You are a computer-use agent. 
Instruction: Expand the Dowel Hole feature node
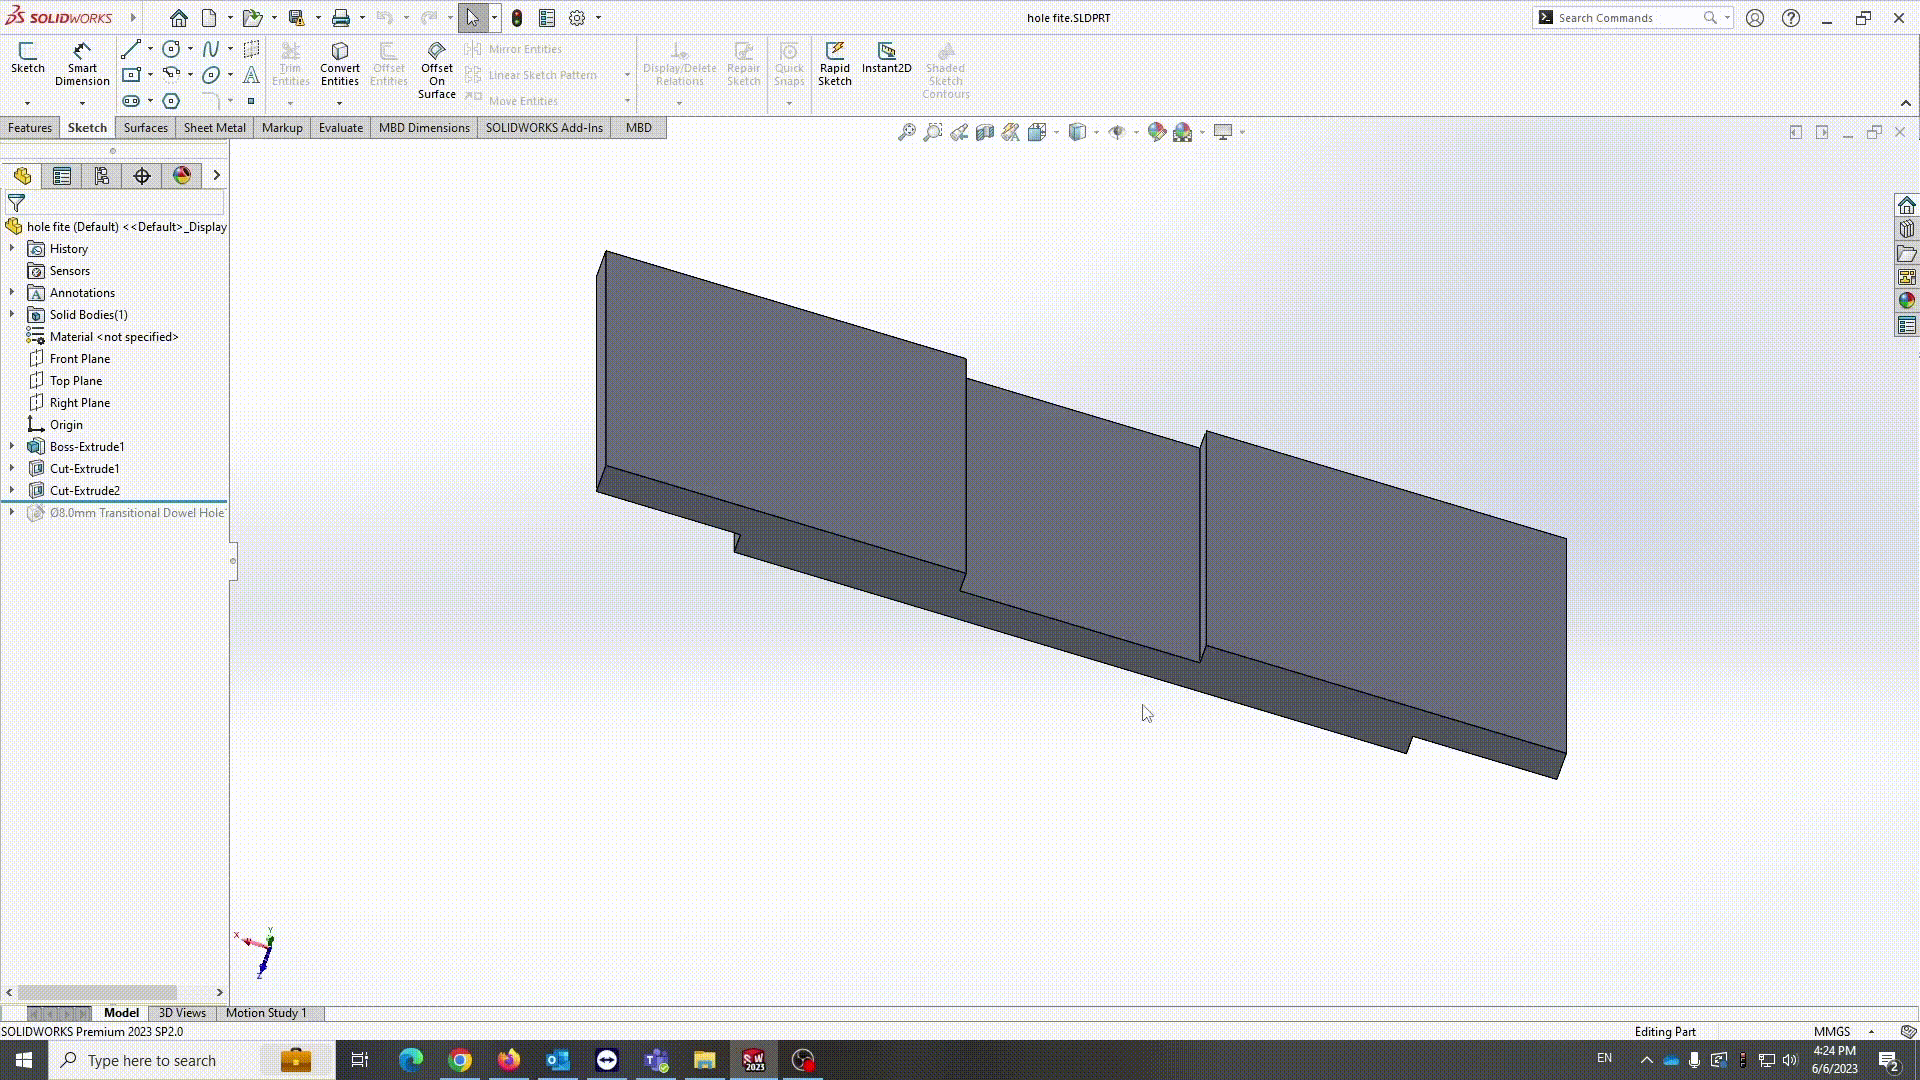[12, 512]
